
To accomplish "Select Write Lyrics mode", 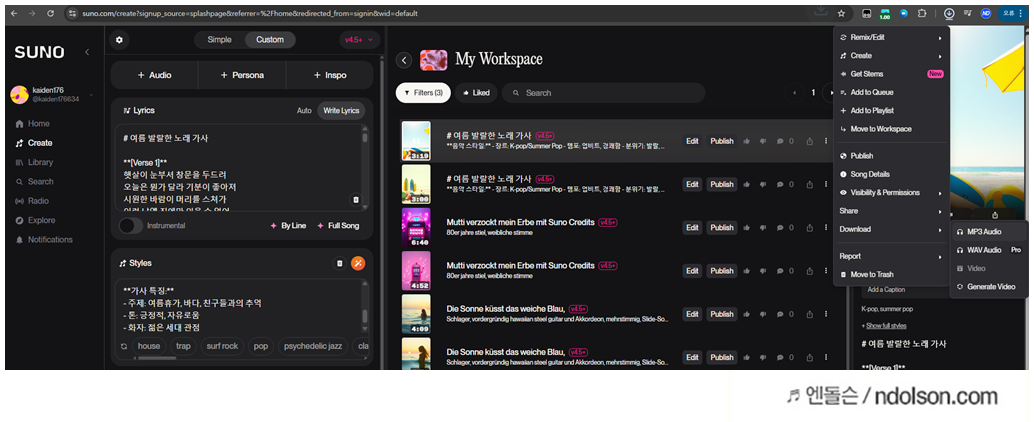I will (x=340, y=111).
